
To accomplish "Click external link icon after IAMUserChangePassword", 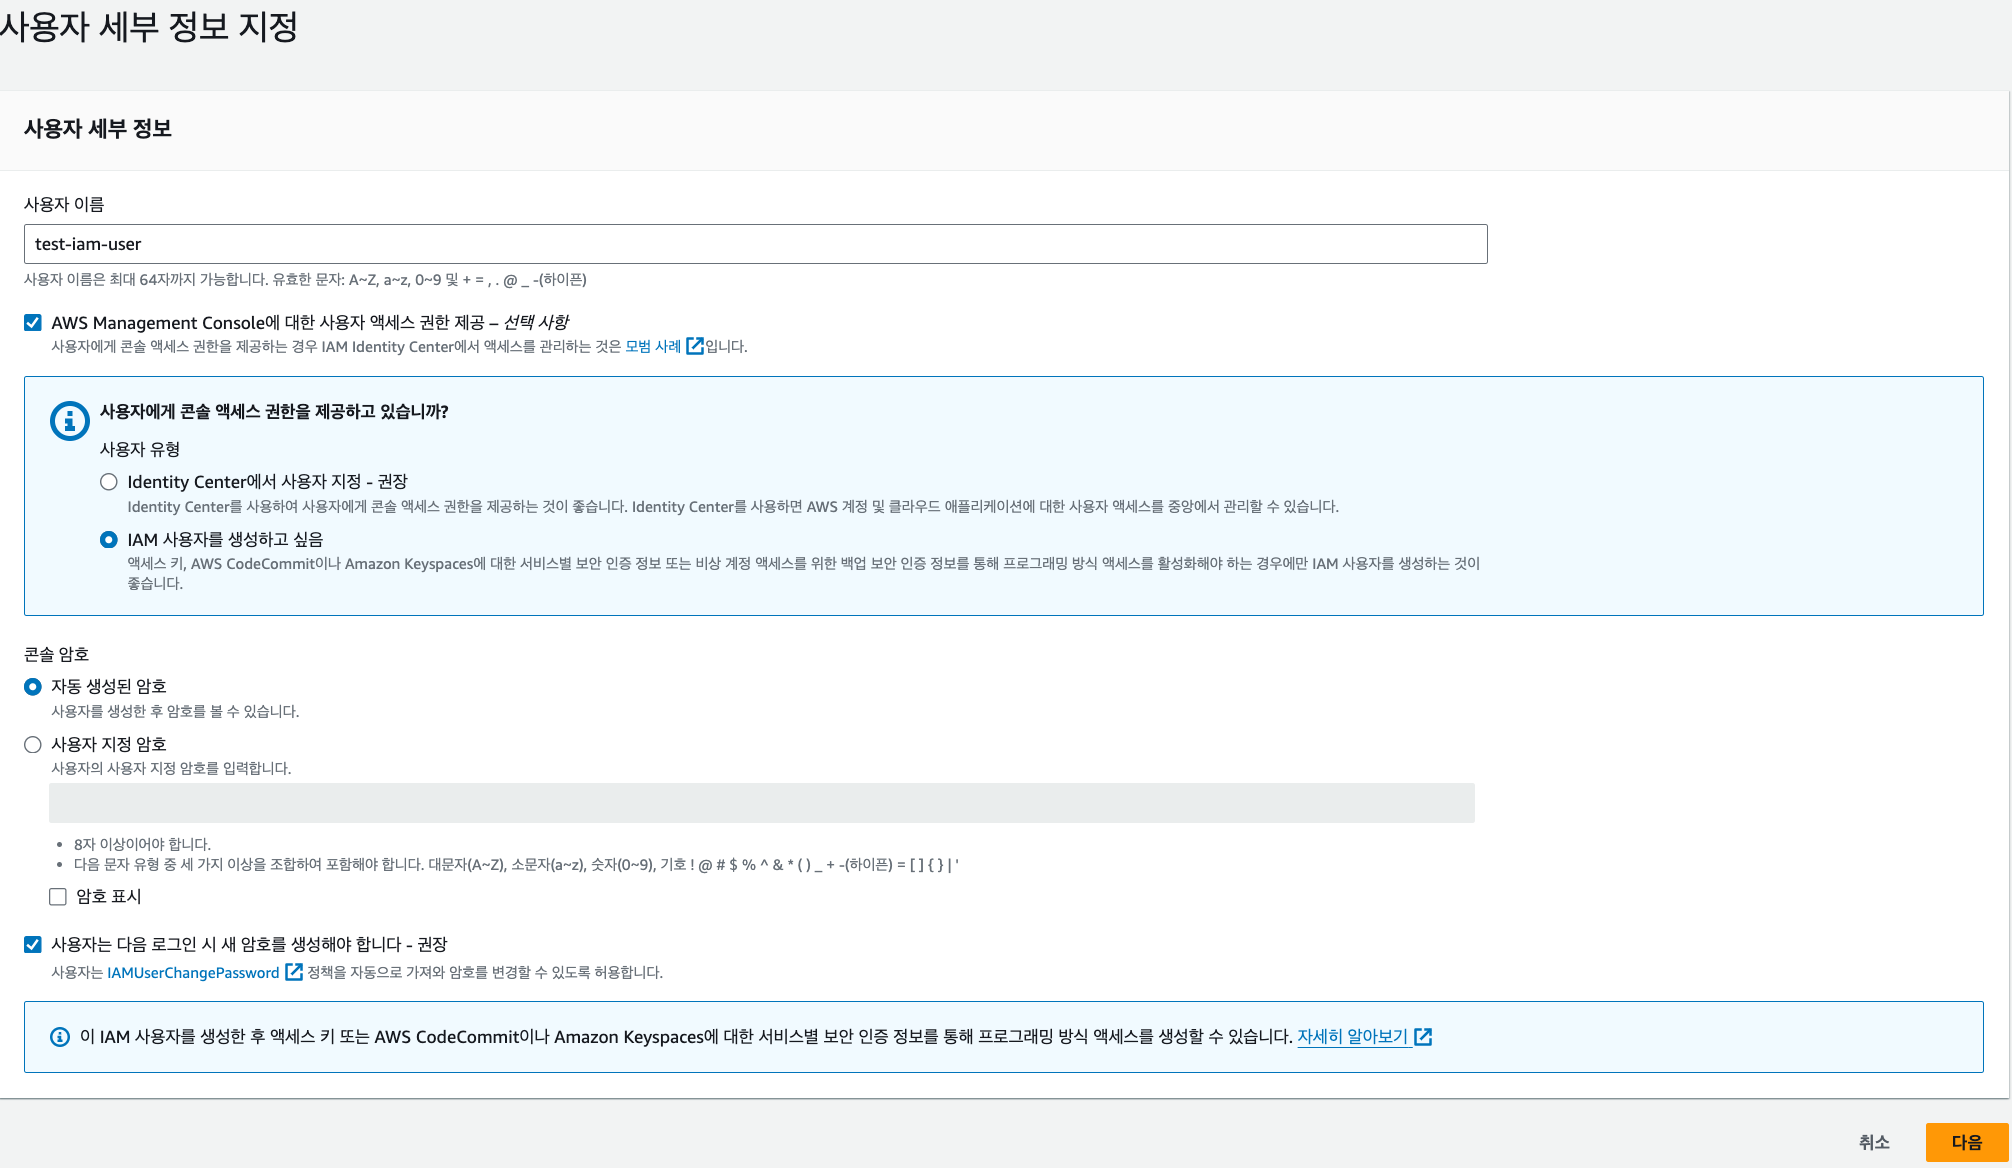I will coord(294,972).
